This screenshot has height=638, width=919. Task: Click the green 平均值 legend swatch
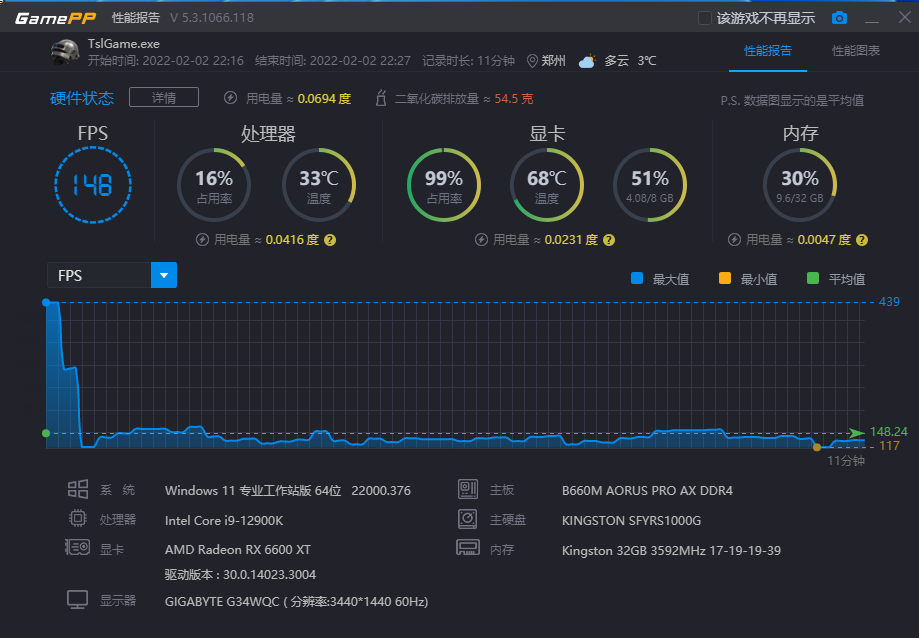pyautogui.click(x=813, y=278)
